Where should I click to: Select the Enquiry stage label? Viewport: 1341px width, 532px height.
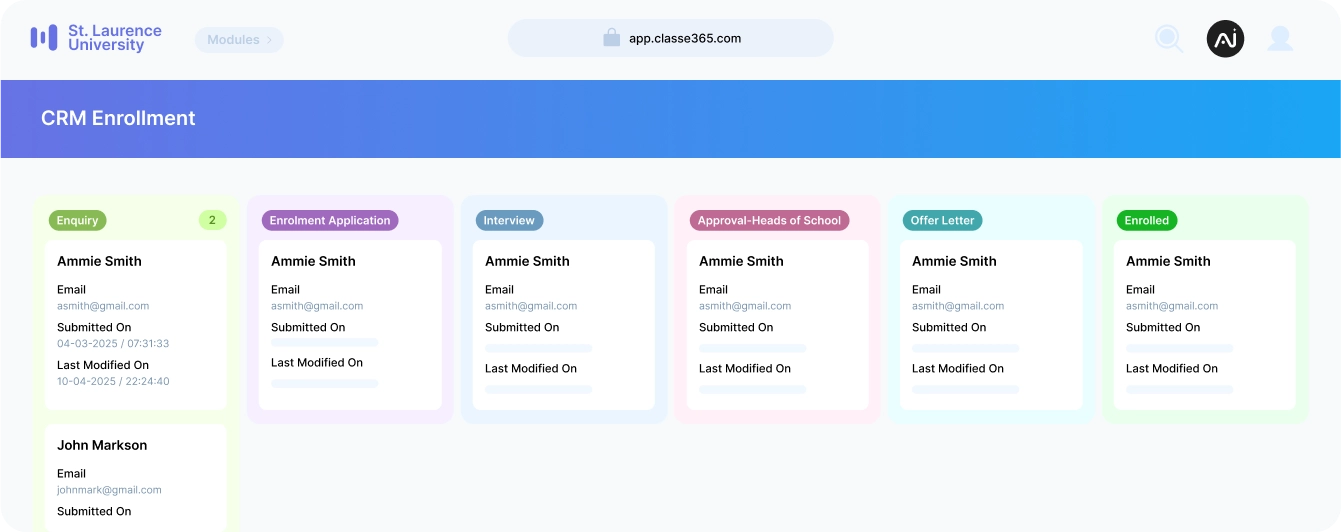78,220
